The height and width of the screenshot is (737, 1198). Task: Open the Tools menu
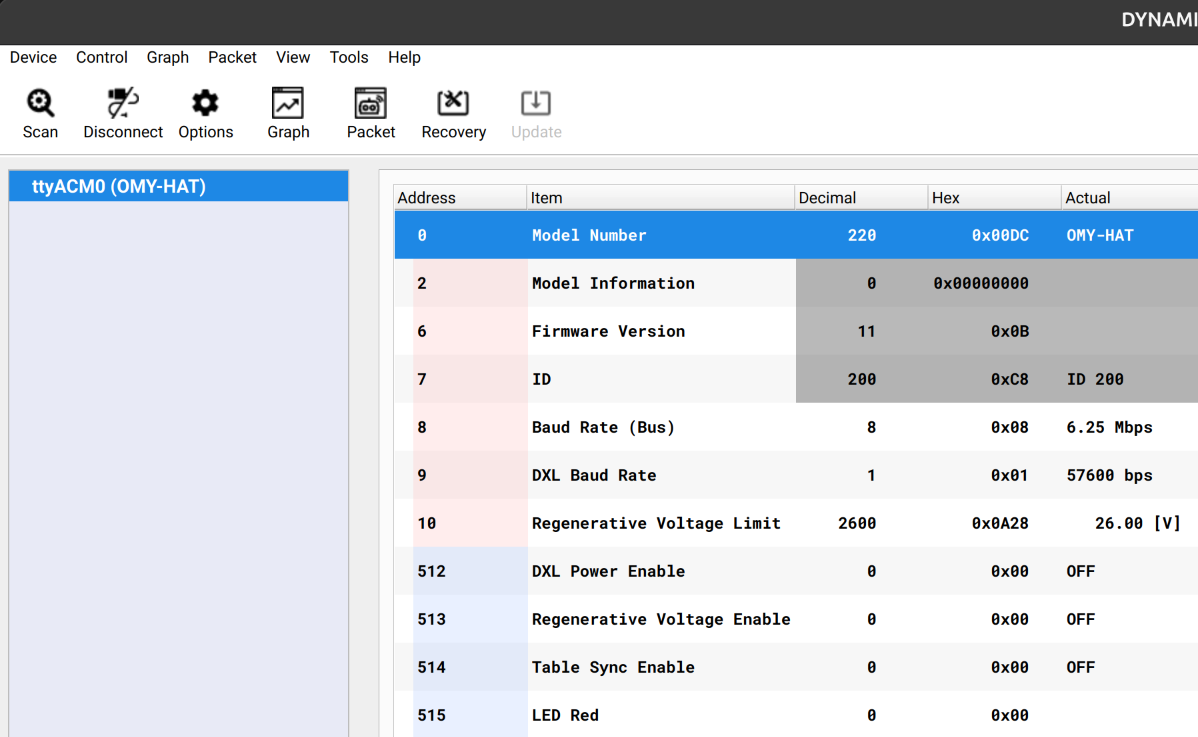coord(348,57)
